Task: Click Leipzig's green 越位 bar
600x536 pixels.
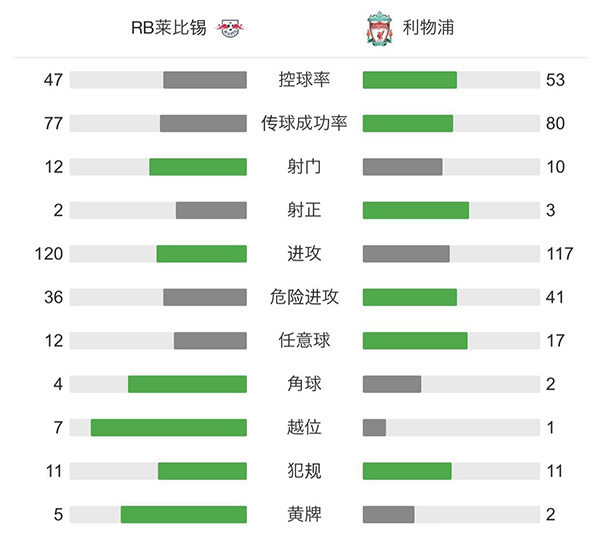Action: (168, 427)
